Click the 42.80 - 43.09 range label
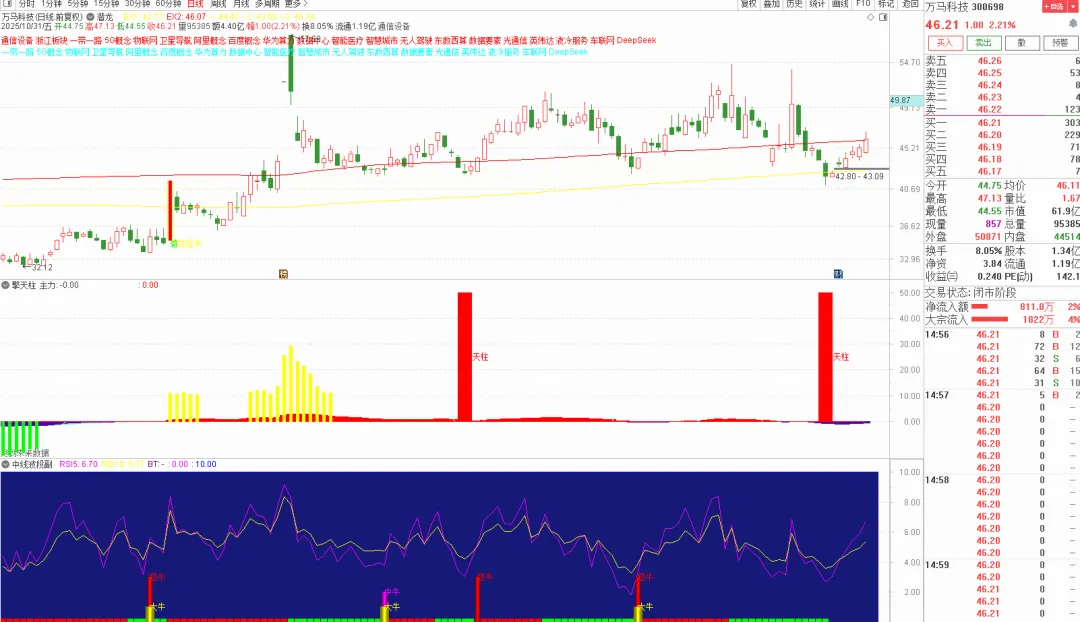The height and width of the screenshot is (622, 1080). [x=860, y=176]
